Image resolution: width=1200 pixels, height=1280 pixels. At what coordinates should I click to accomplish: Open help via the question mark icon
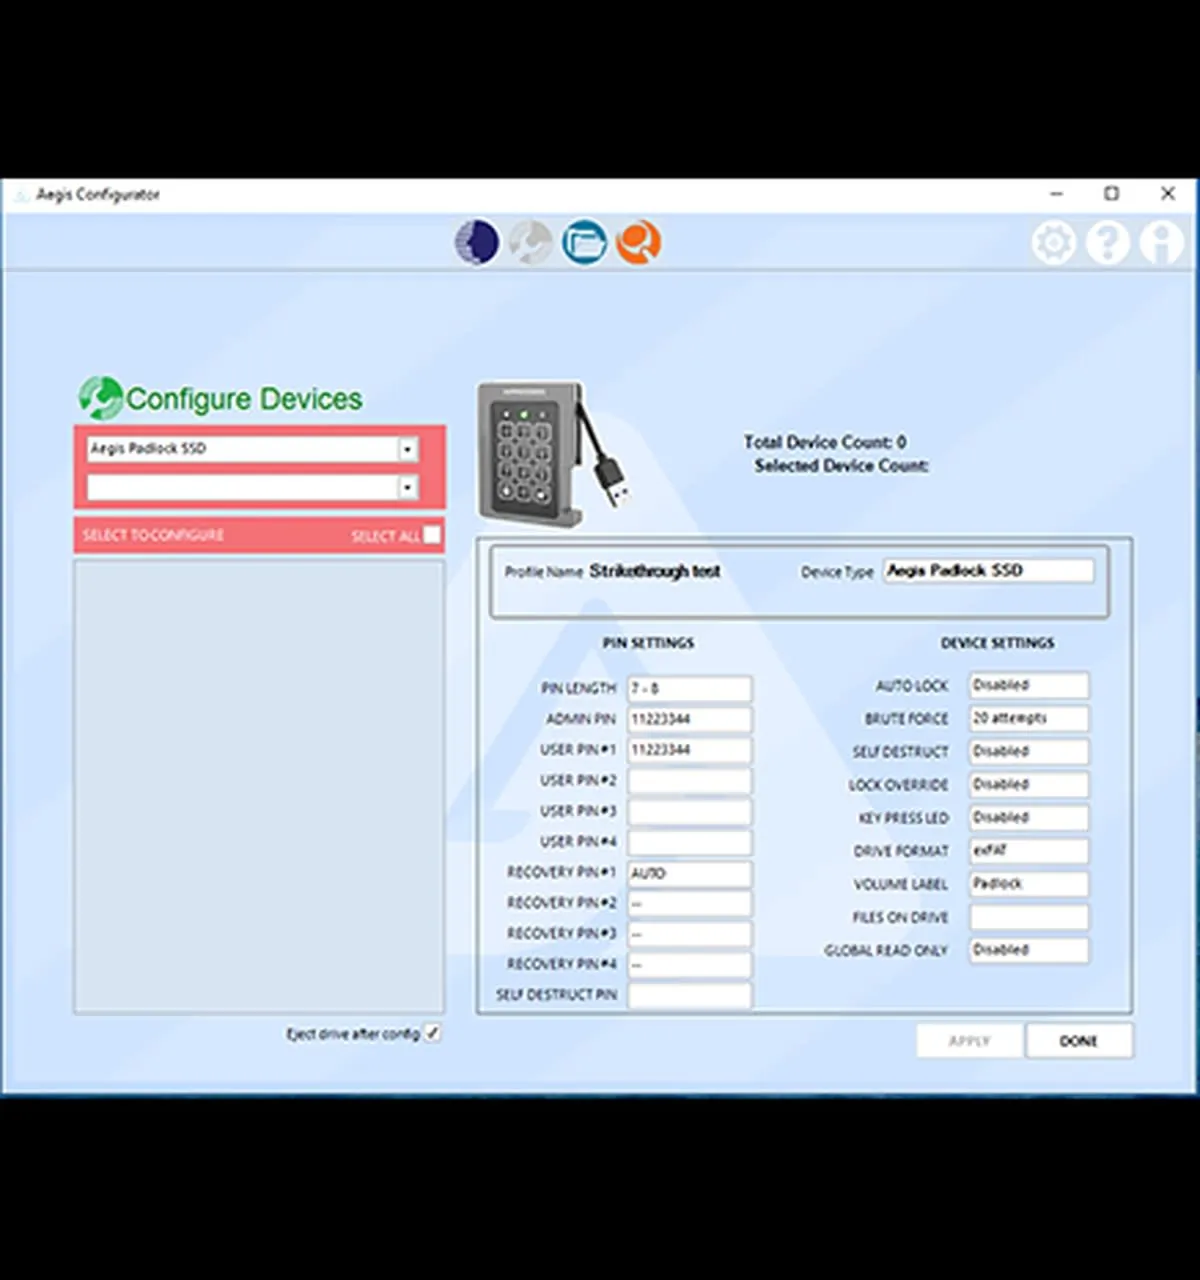coord(1107,243)
